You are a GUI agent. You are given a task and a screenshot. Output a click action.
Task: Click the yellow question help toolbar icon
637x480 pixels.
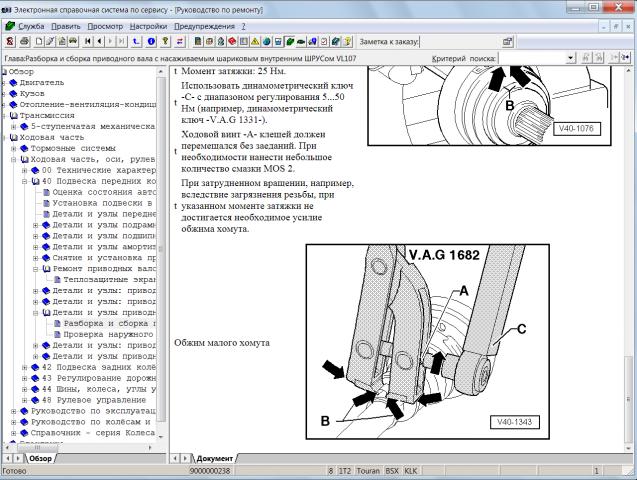tap(347, 41)
